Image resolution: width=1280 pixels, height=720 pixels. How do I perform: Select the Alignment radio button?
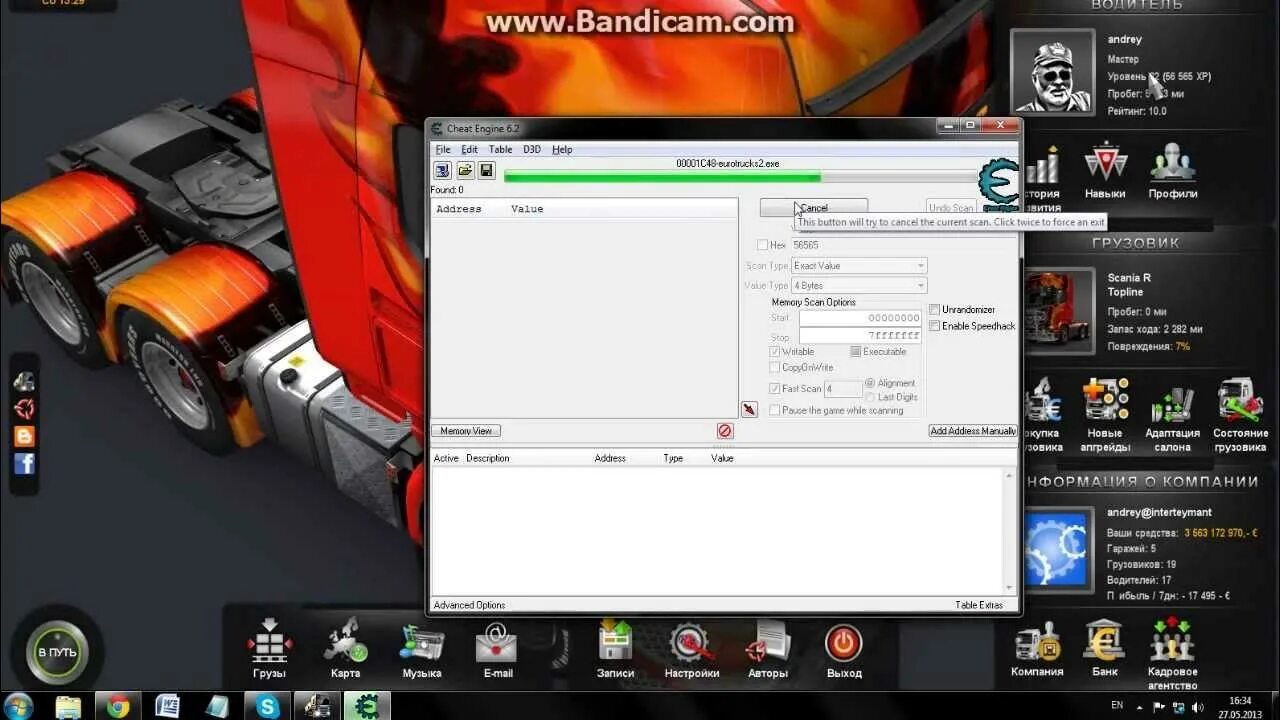pos(870,383)
